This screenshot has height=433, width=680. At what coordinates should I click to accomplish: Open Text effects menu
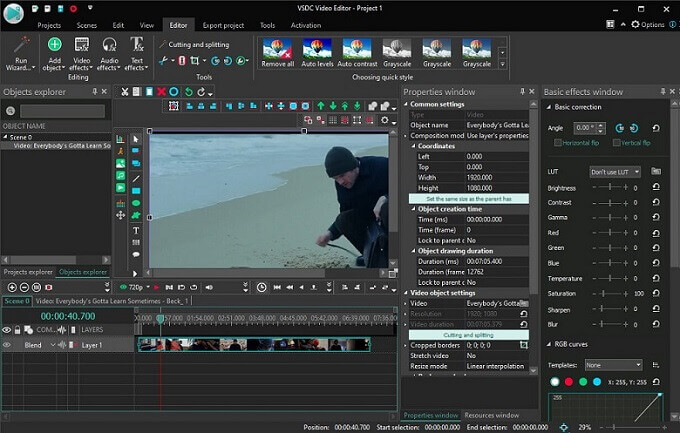pyautogui.click(x=137, y=53)
